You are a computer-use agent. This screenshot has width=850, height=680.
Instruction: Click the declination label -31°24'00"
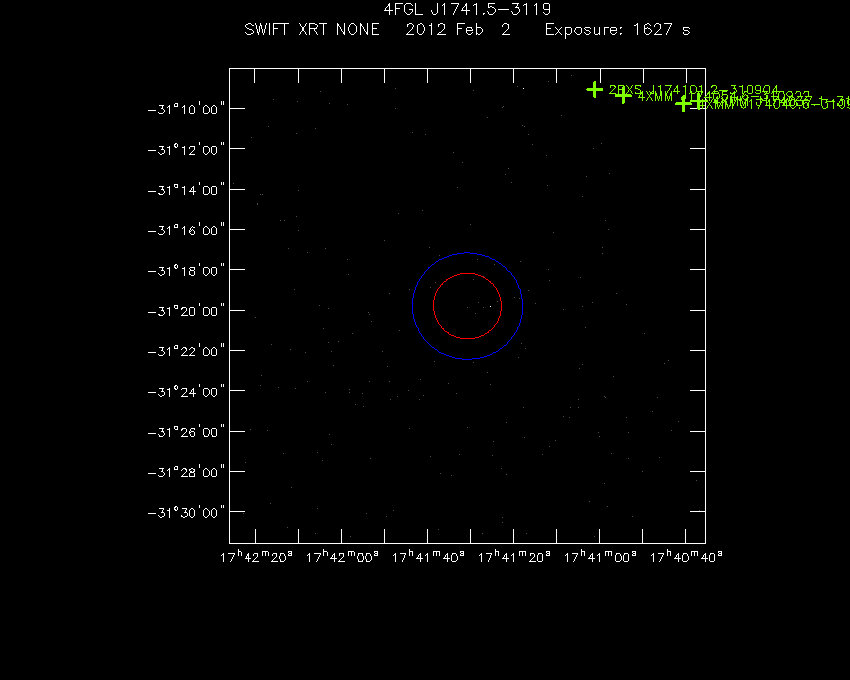[x=186, y=392]
